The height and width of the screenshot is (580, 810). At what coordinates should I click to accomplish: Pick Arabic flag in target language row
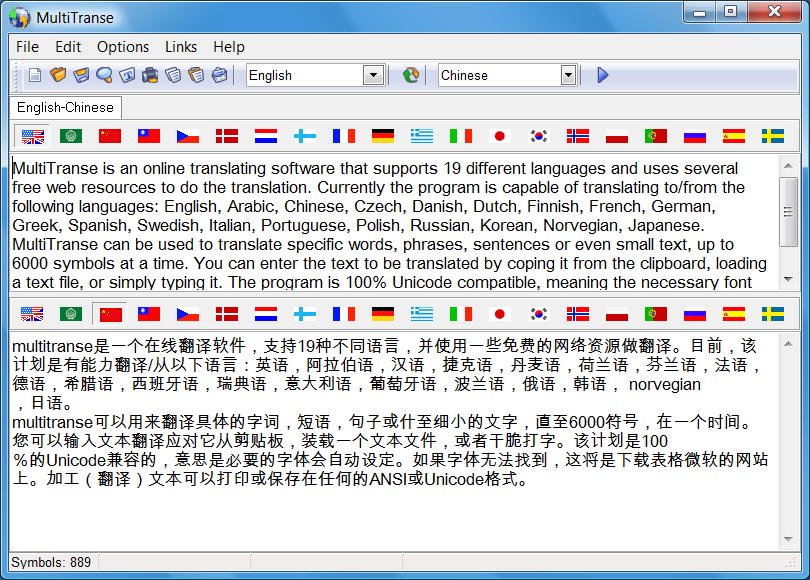click(71, 314)
